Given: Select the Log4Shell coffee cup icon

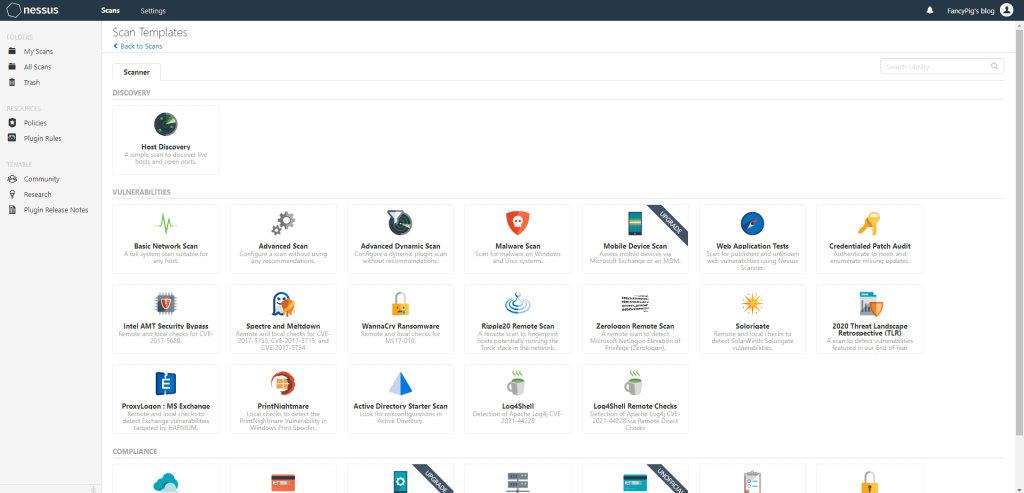Looking at the screenshot, I should pyautogui.click(x=517, y=383).
